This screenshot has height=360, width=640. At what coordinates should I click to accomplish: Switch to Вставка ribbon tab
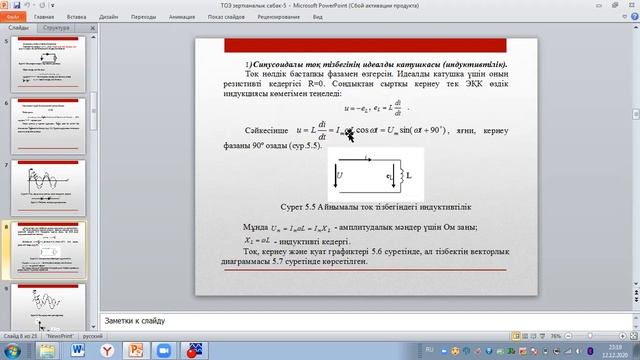click(76, 17)
